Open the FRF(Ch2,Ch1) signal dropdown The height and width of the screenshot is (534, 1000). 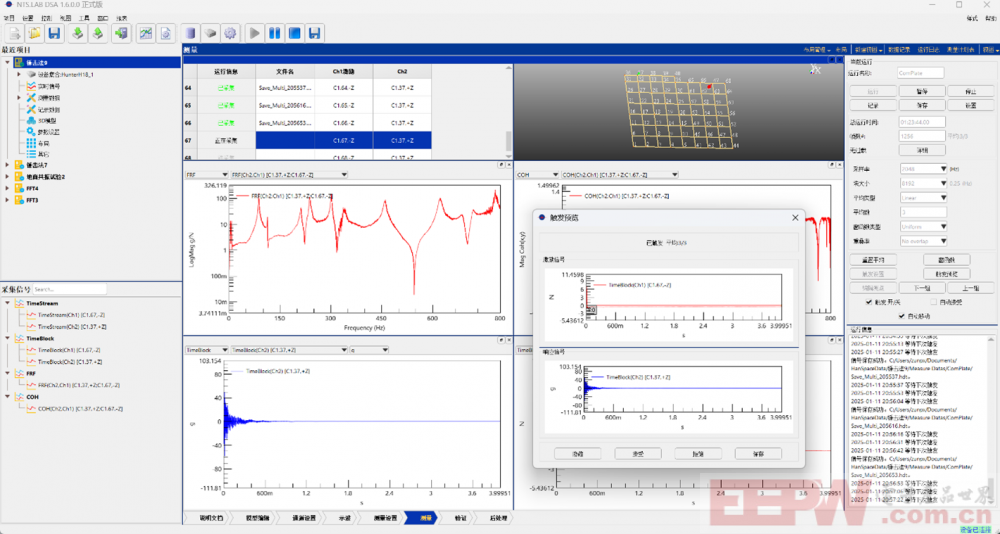(x=289, y=175)
